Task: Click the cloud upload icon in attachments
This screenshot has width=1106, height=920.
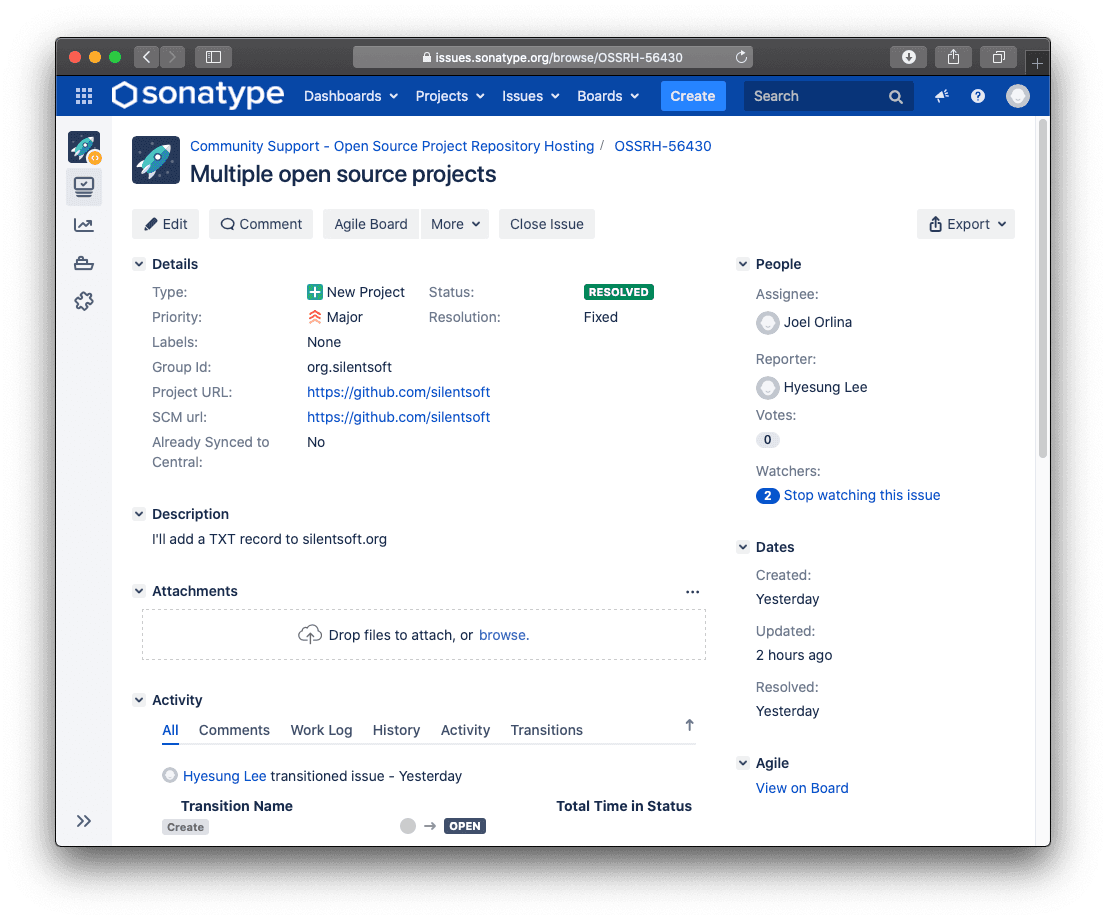Action: point(310,634)
